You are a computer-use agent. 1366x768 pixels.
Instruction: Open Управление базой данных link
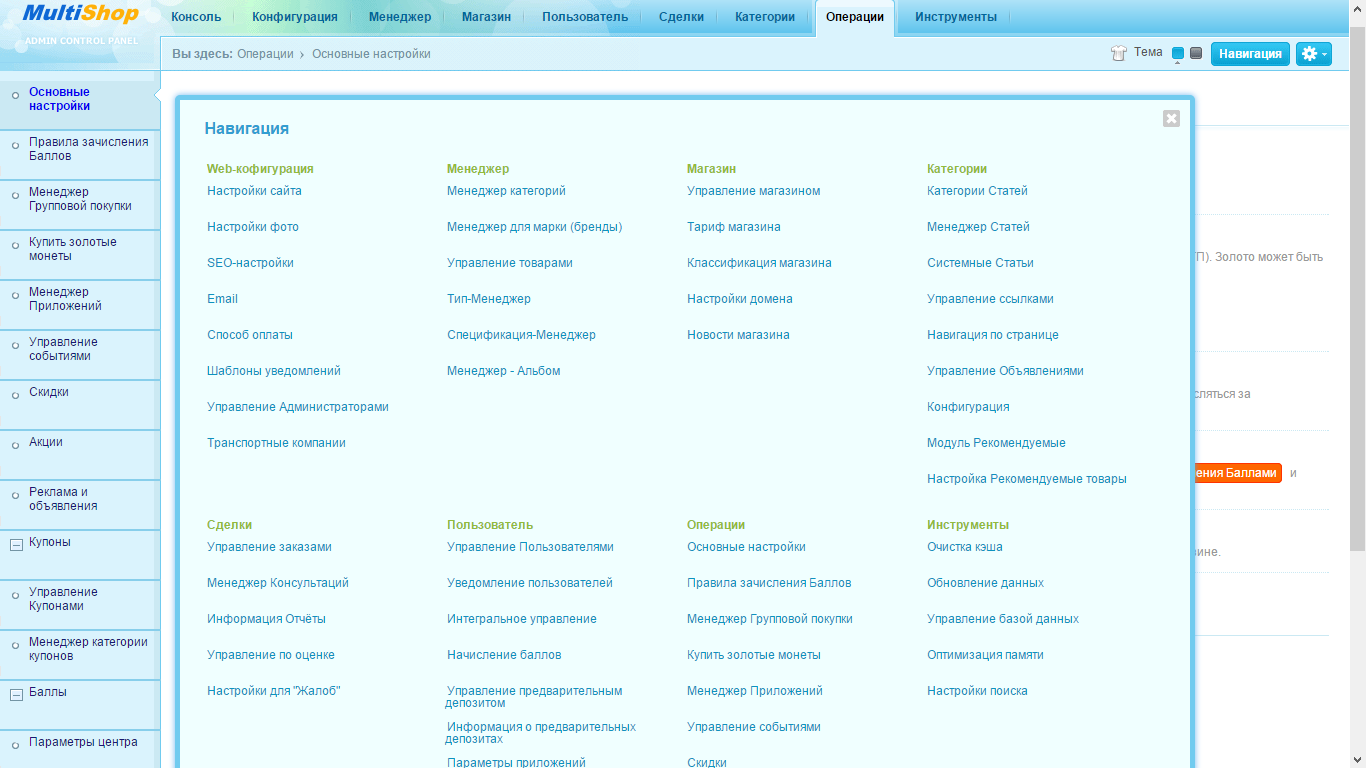pyautogui.click(x=1003, y=619)
